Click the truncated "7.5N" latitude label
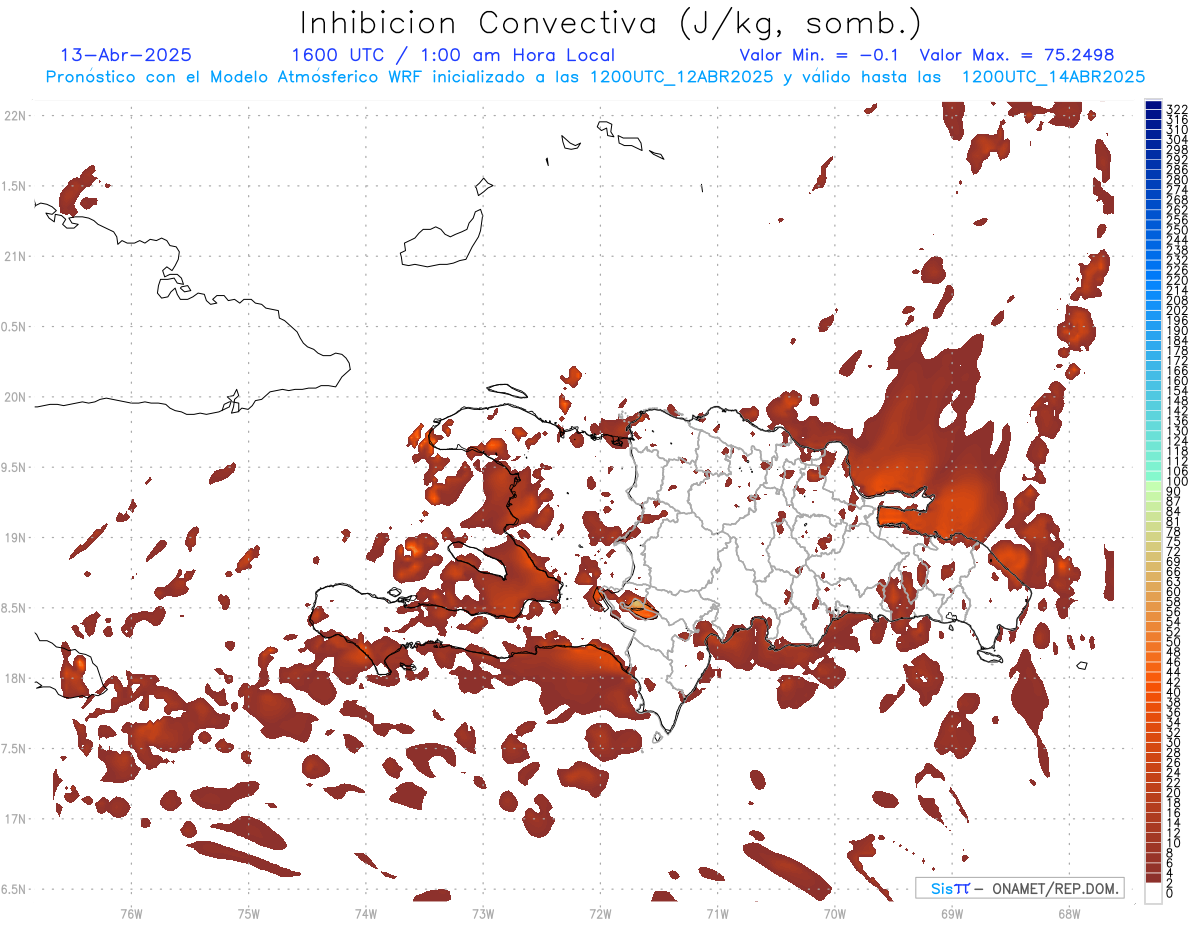 pos(14,749)
